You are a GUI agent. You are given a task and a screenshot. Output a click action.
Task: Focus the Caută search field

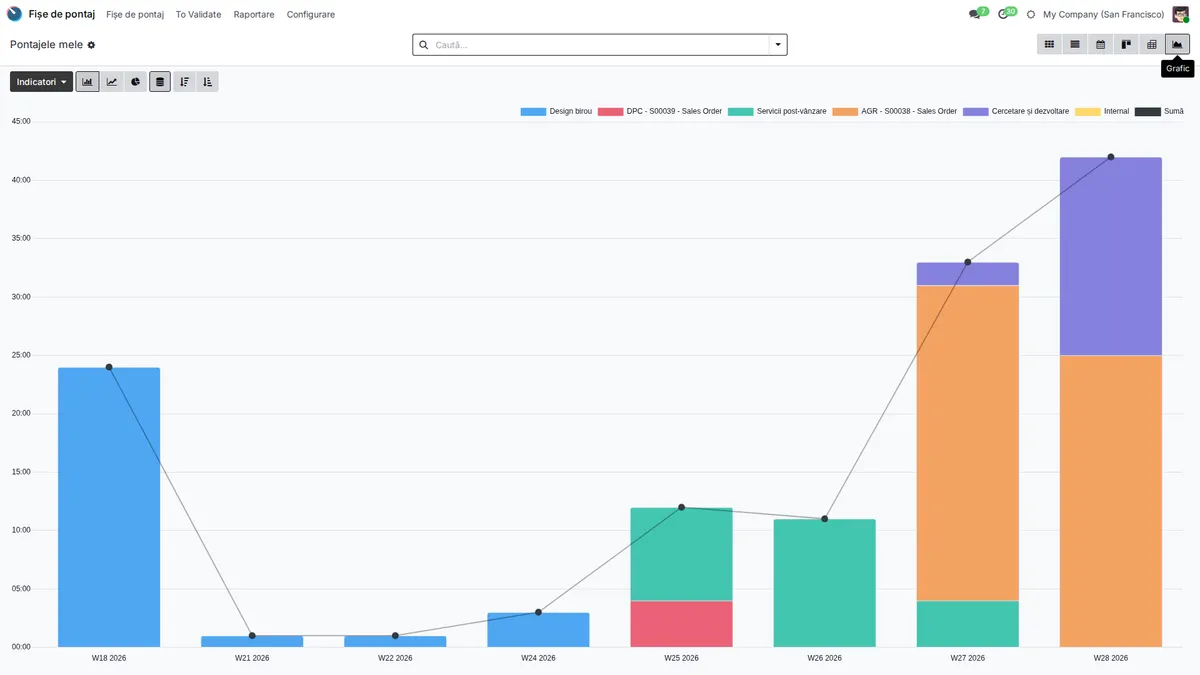tap(600, 45)
